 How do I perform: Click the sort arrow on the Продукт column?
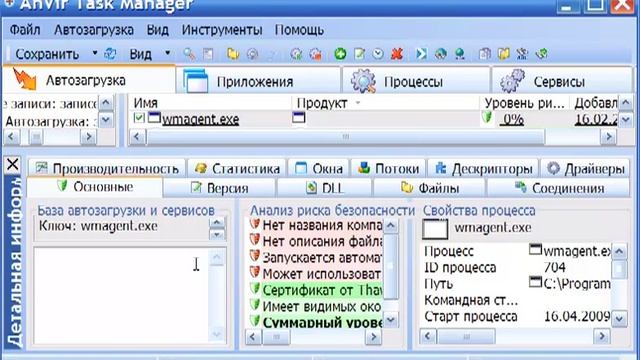(358, 103)
